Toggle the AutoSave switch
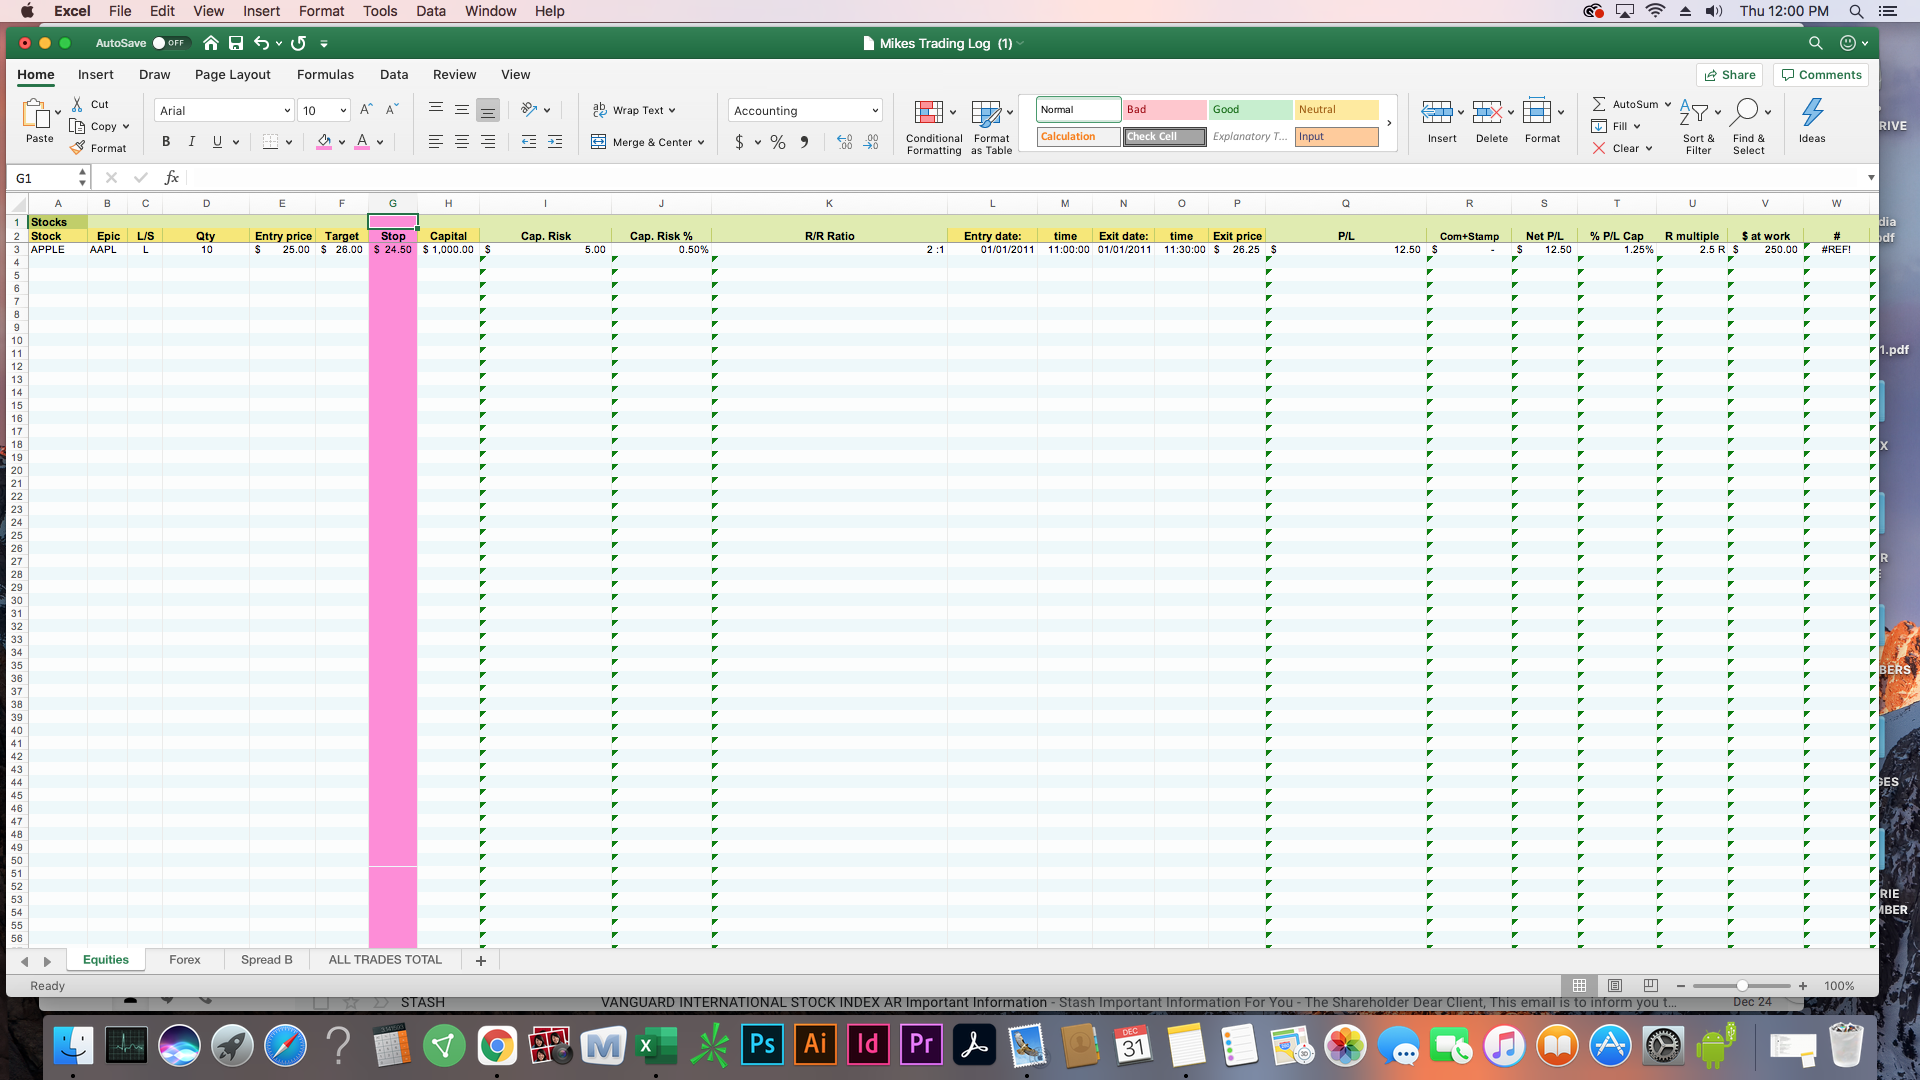 (x=170, y=43)
